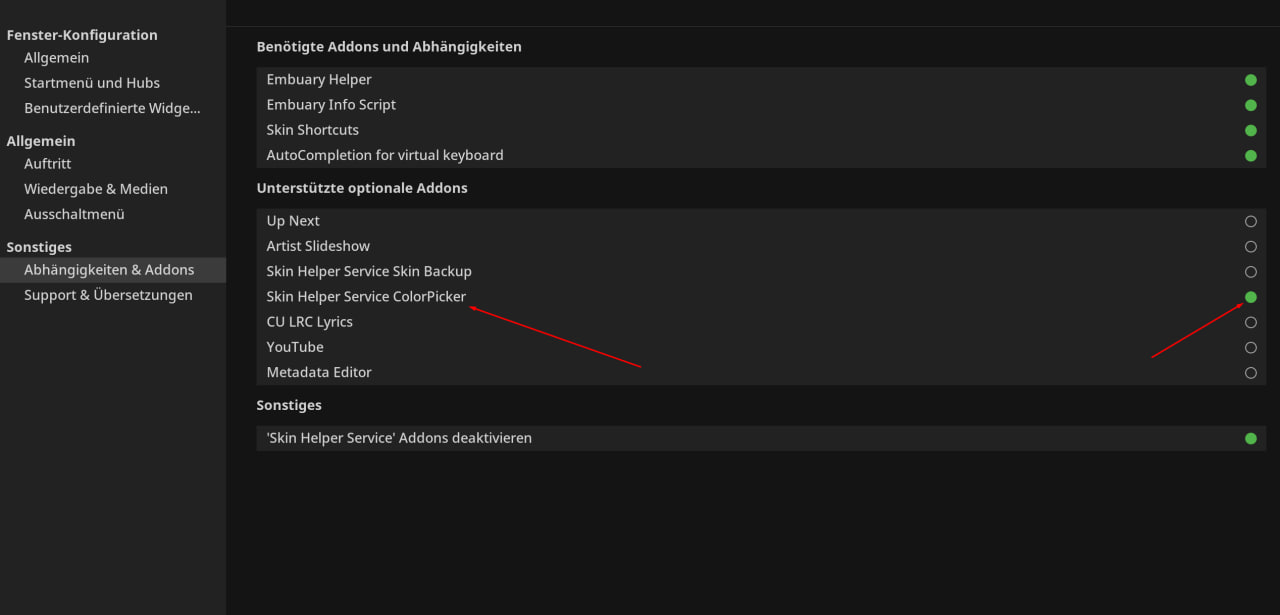The width and height of the screenshot is (1280, 615).
Task: Open Allgemein under Fenster-Konfiguration
Action: tap(56, 58)
